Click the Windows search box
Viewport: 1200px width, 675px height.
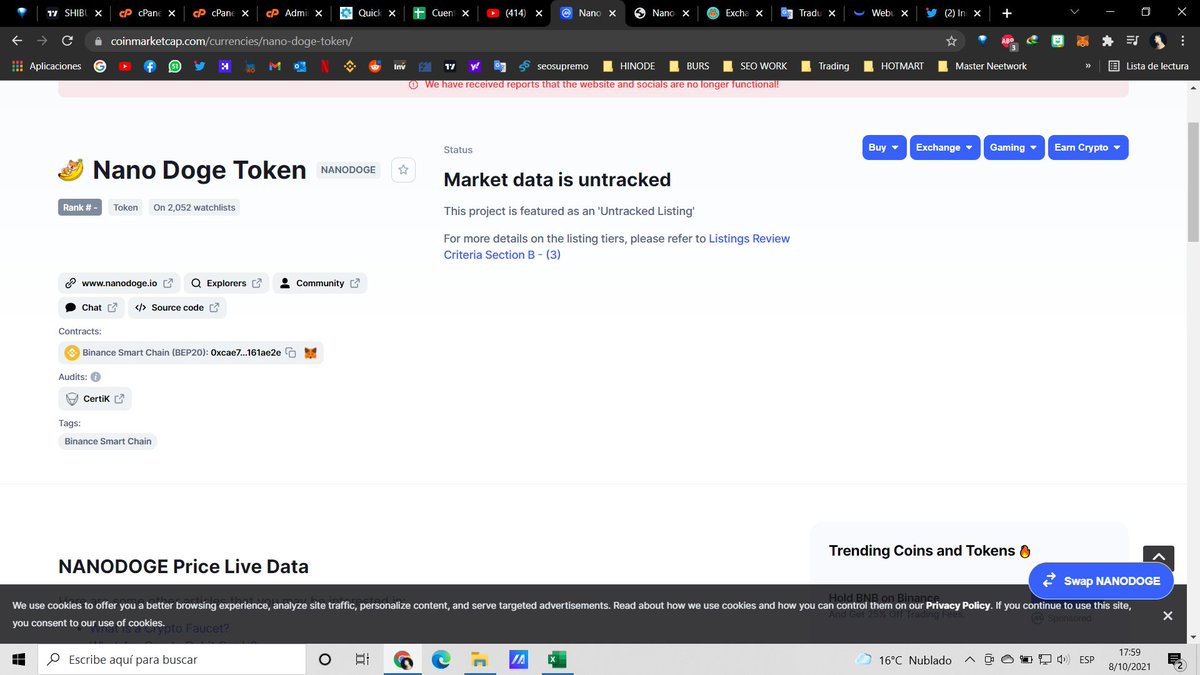(x=170, y=660)
